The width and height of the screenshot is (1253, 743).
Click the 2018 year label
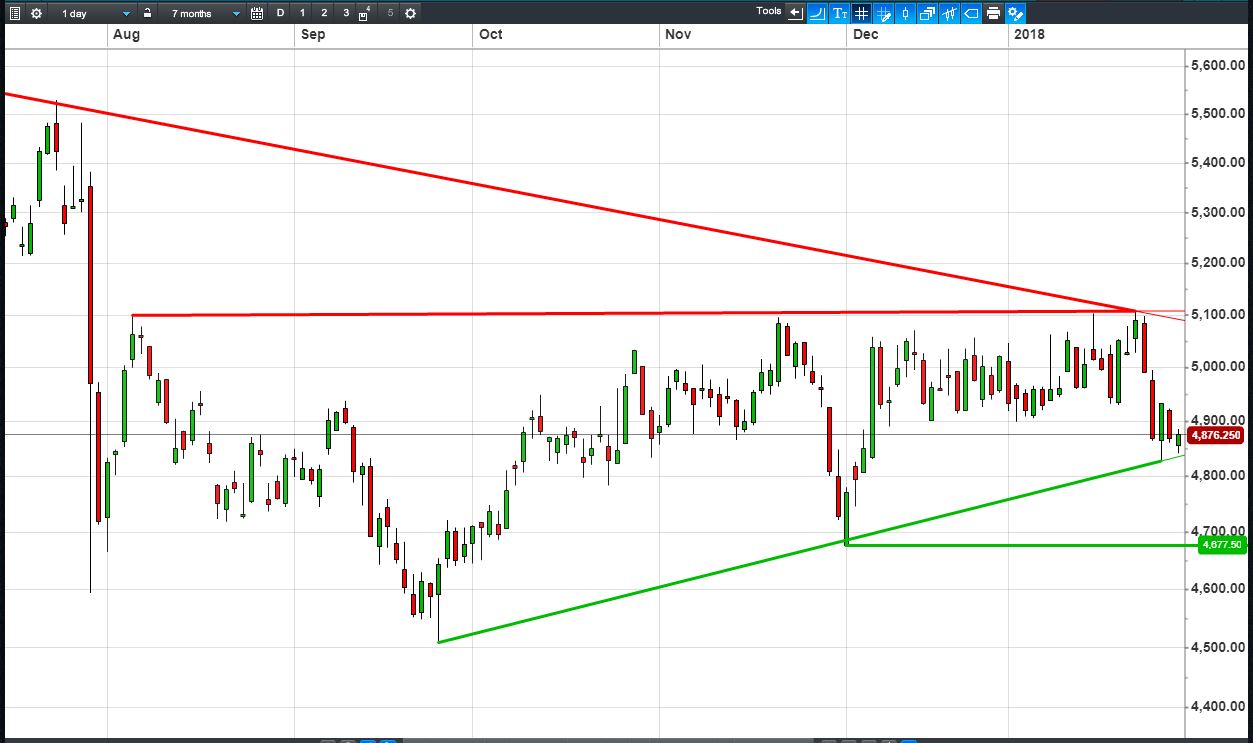click(1029, 34)
